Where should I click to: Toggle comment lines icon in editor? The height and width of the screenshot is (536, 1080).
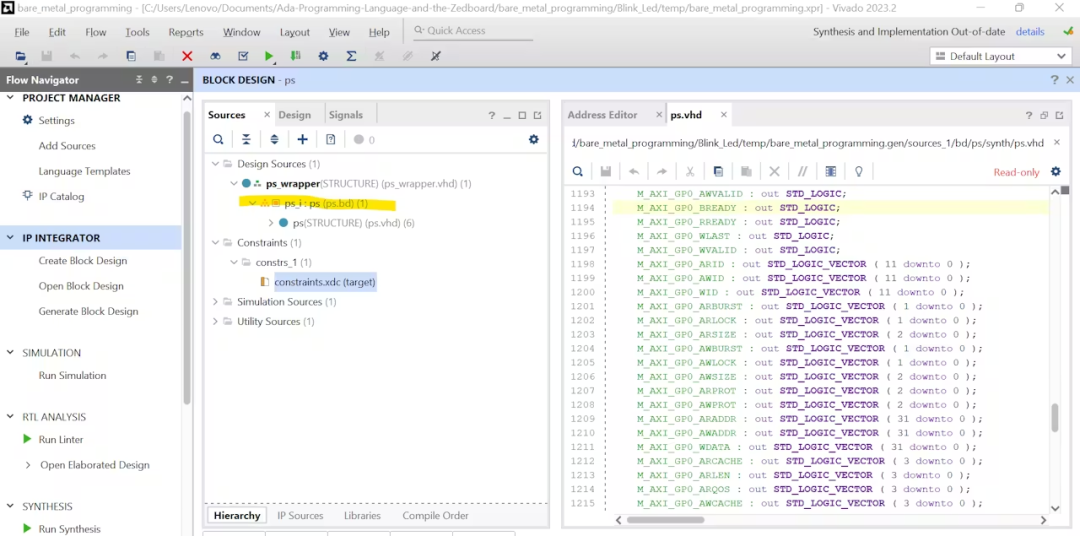pos(802,171)
